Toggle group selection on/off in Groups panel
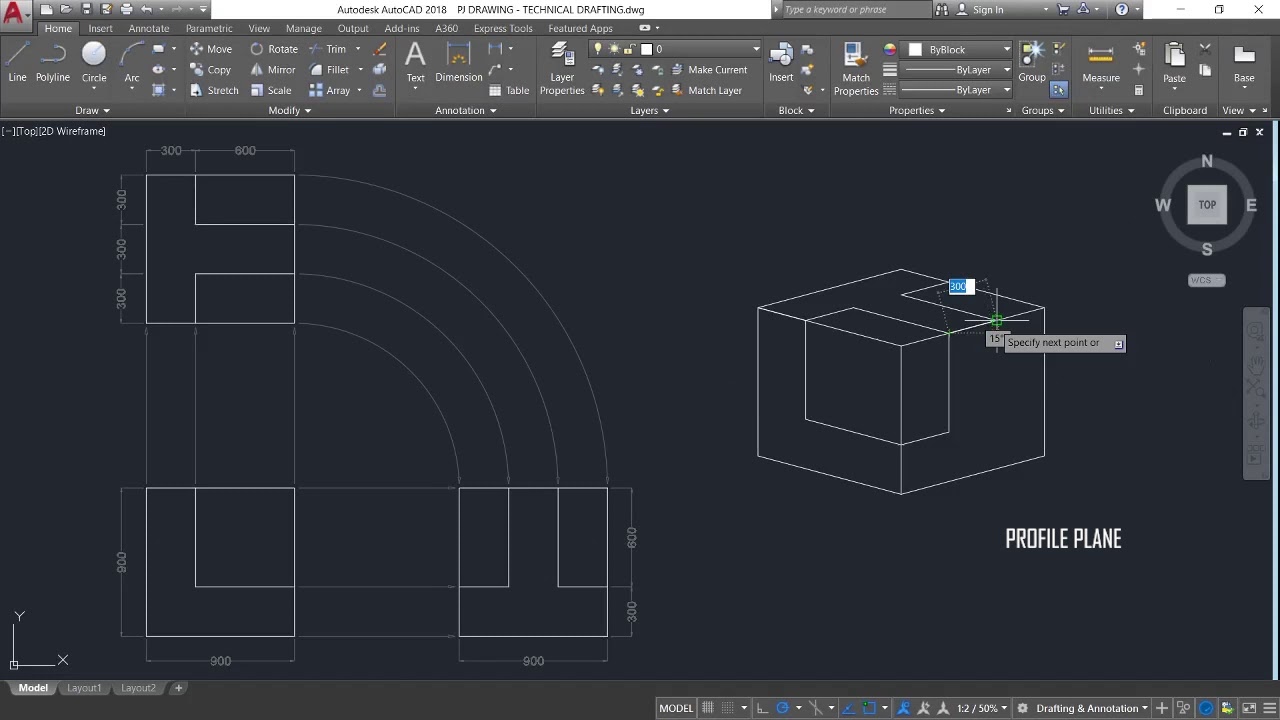Screen dimensions: 1280x720 [1058, 90]
